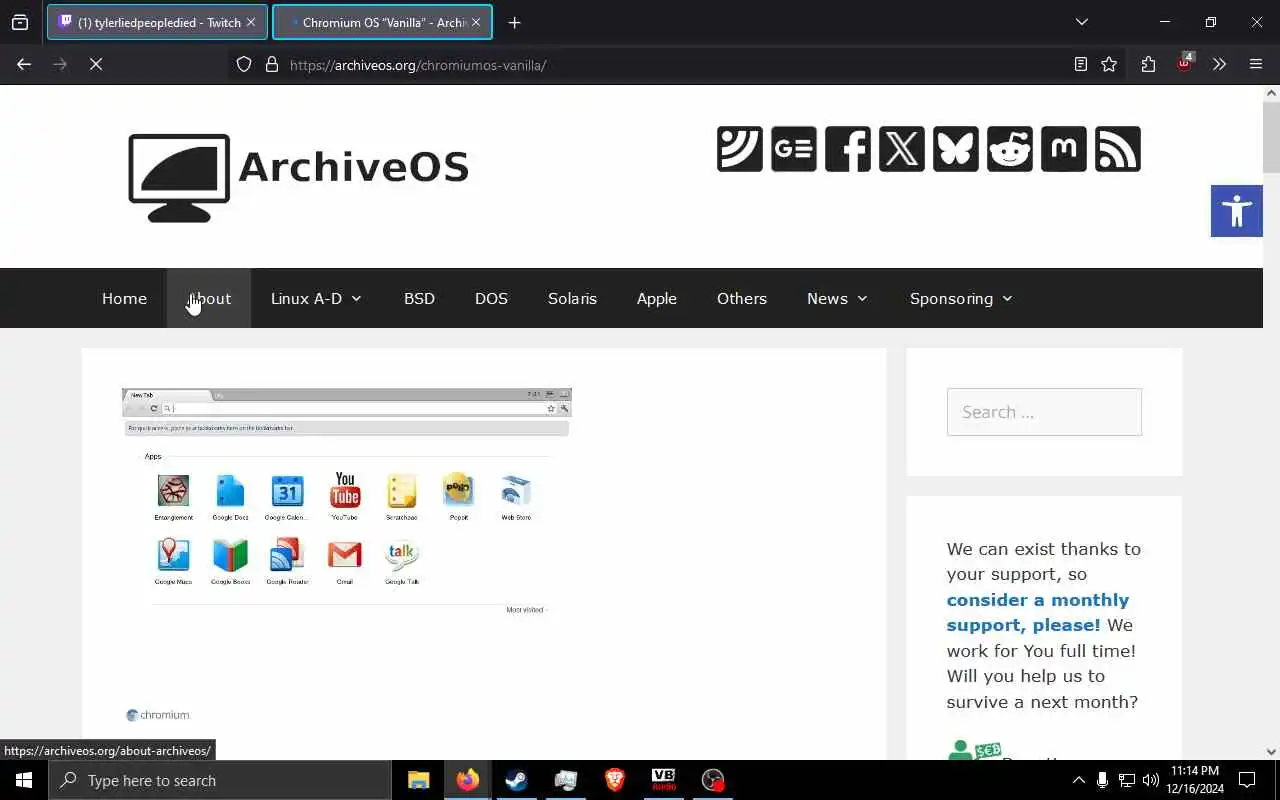Viewport: 1280px width, 800px height.
Task: Open the Firefox application menu
Action: click(1256, 64)
